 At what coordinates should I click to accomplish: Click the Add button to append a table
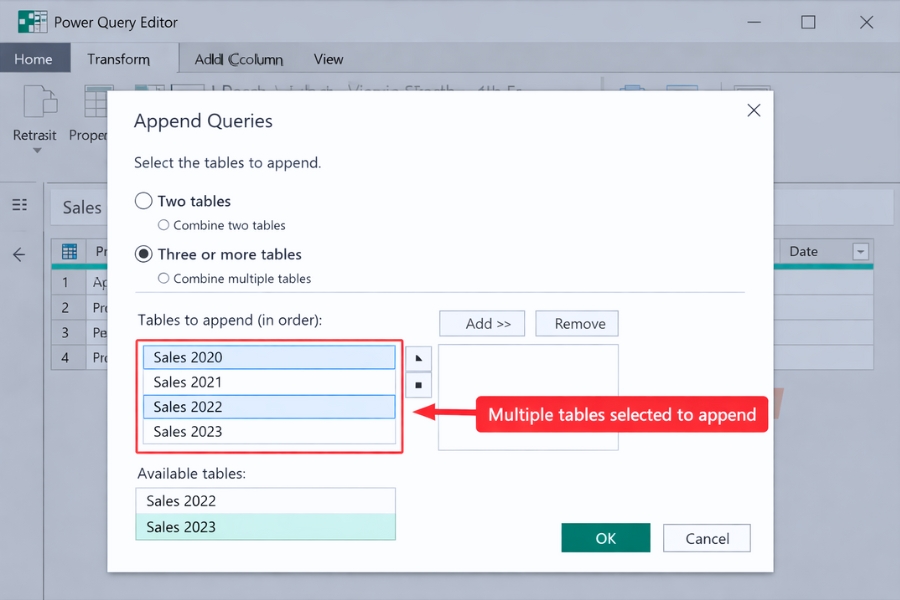point(481,323)
